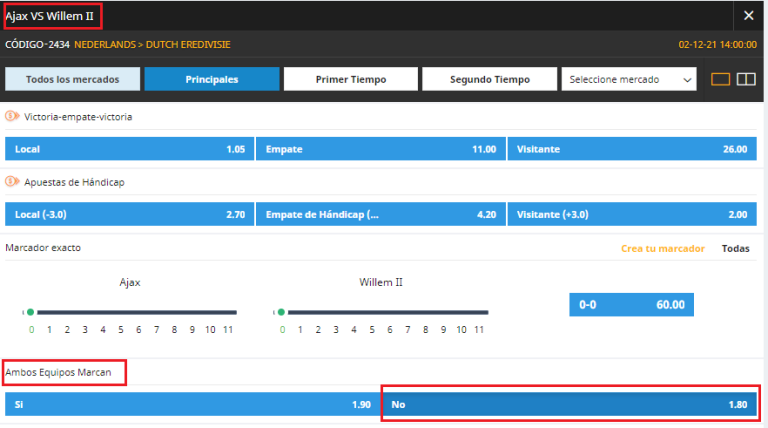Screen dimensions: 768x428
Task: Click the CÓDIGO-2434 text
Action: click(x=37, y=45)
